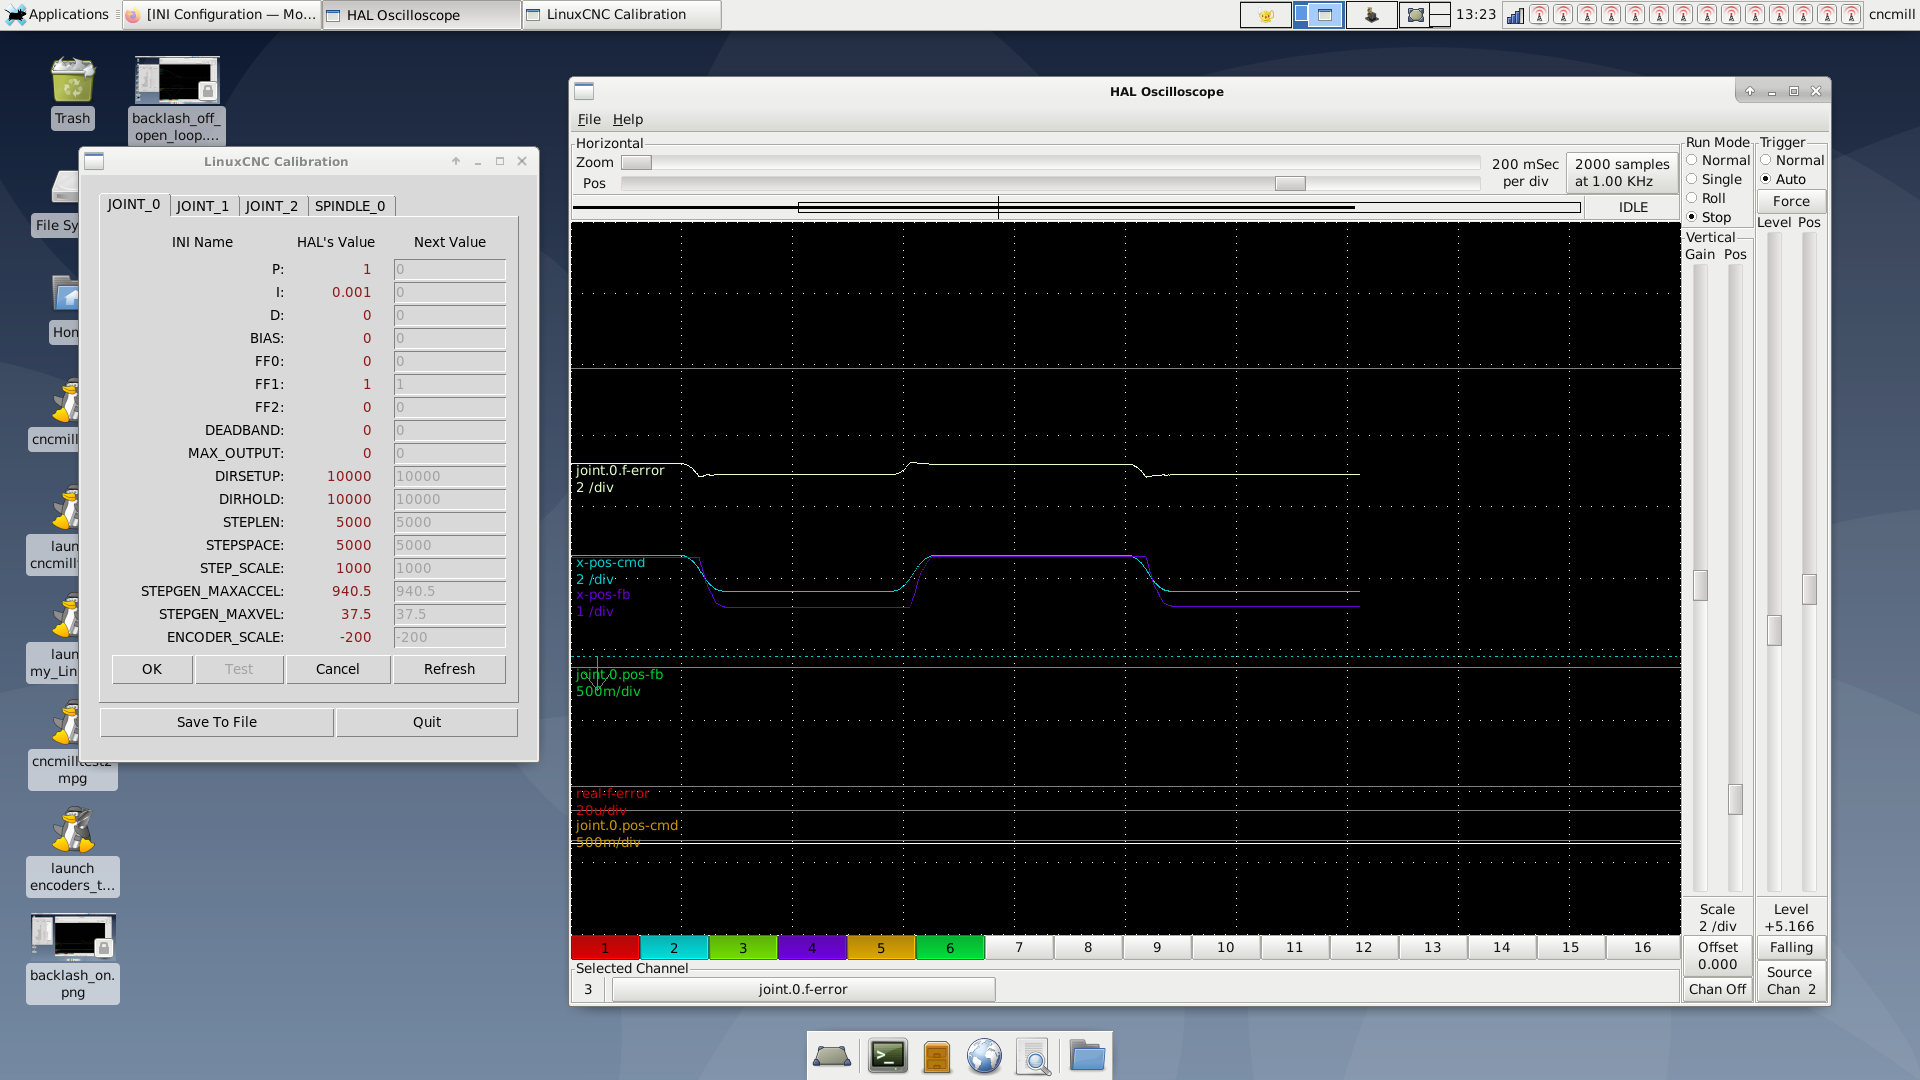Select Roll run mode
The image size is (1920, 1080).
[x=1706, y=198]
